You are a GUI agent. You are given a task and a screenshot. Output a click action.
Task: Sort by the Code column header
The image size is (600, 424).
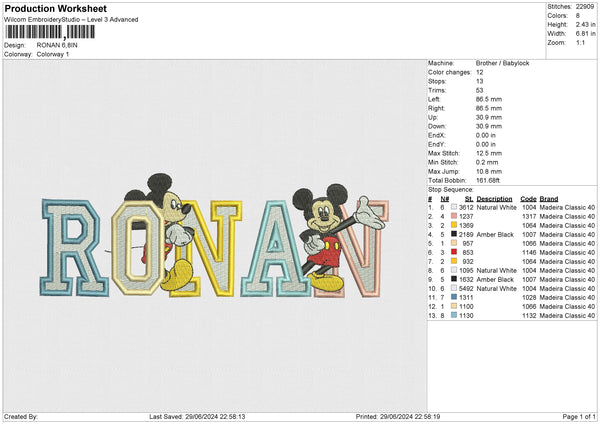pyautogui.click(x=528, y=198)
